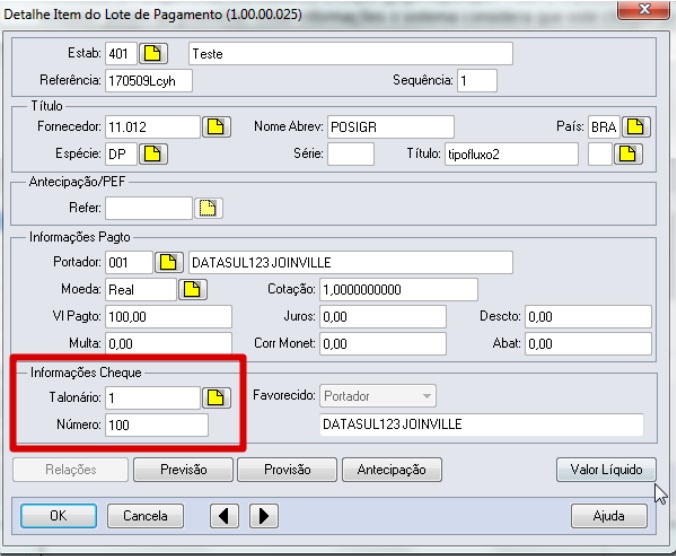Click the Antecipação button
Screen dimensions: 676x556
click(x=391, y=469)
